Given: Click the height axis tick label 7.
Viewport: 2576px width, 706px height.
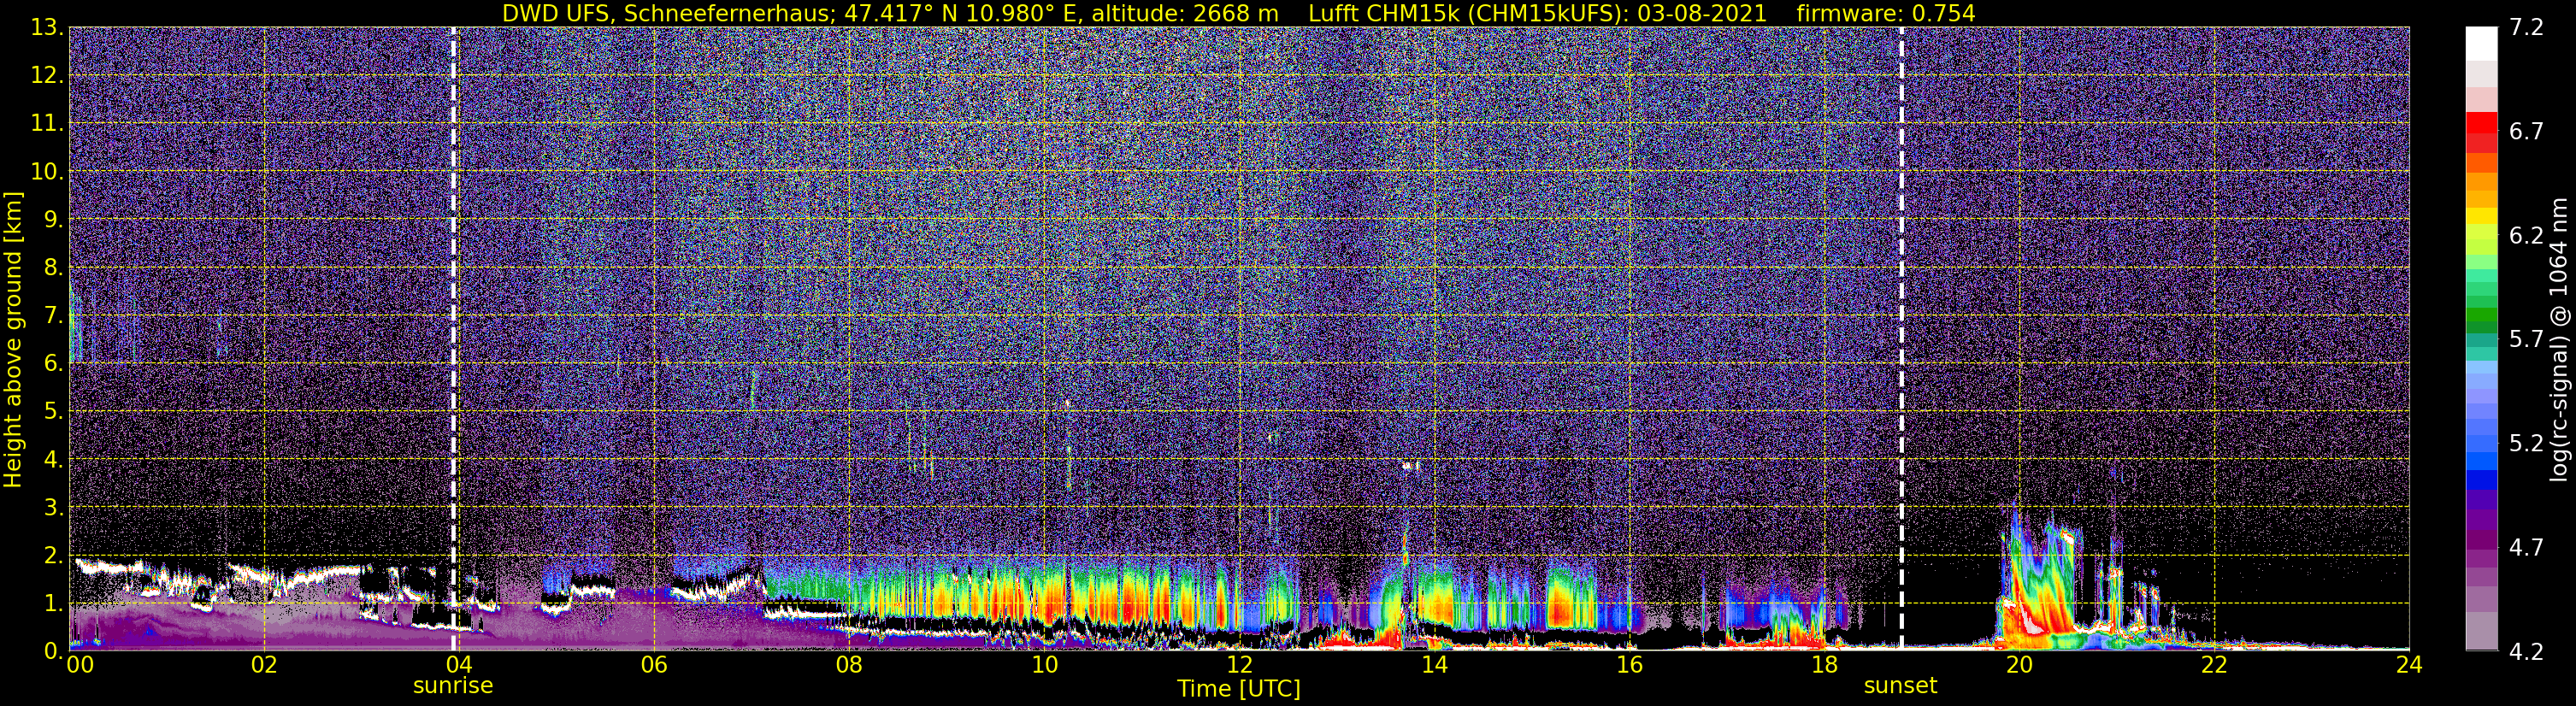Looking at the screenshot, I should 53,316.
